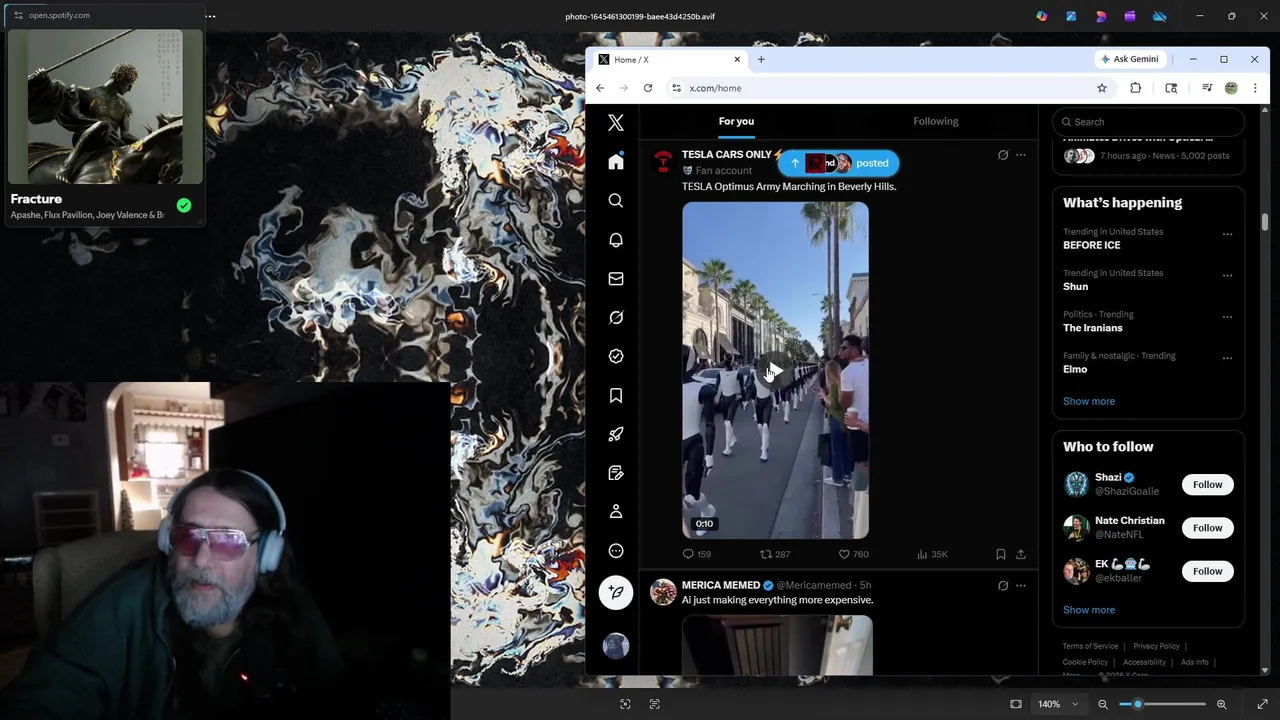Screen dimensions: 1280x720
Task: View analytics of Tesla Optimus post
Action: [932, 554]
